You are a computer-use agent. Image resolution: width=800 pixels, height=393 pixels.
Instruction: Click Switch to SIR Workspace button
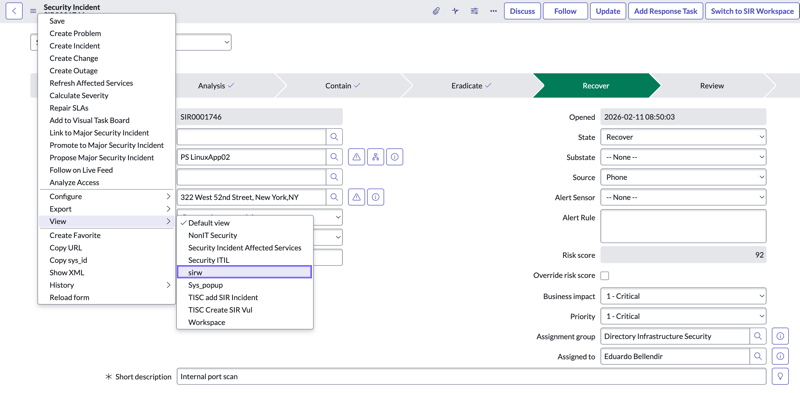pos(752,11)
